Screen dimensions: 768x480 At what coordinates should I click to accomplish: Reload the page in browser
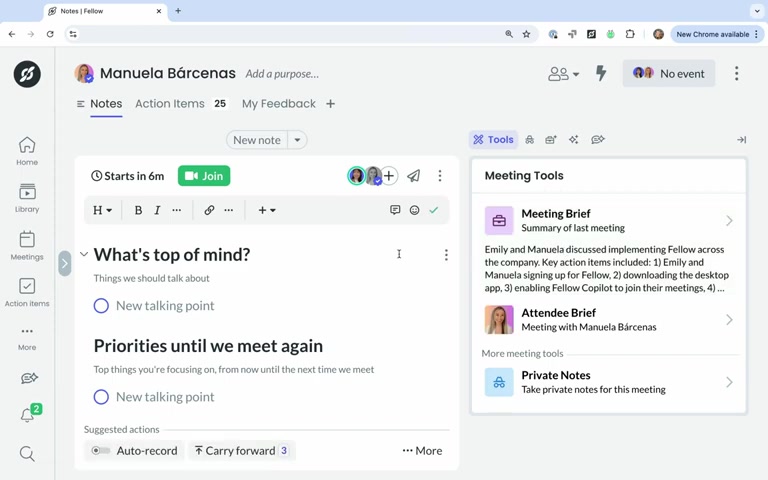[50, 34]
